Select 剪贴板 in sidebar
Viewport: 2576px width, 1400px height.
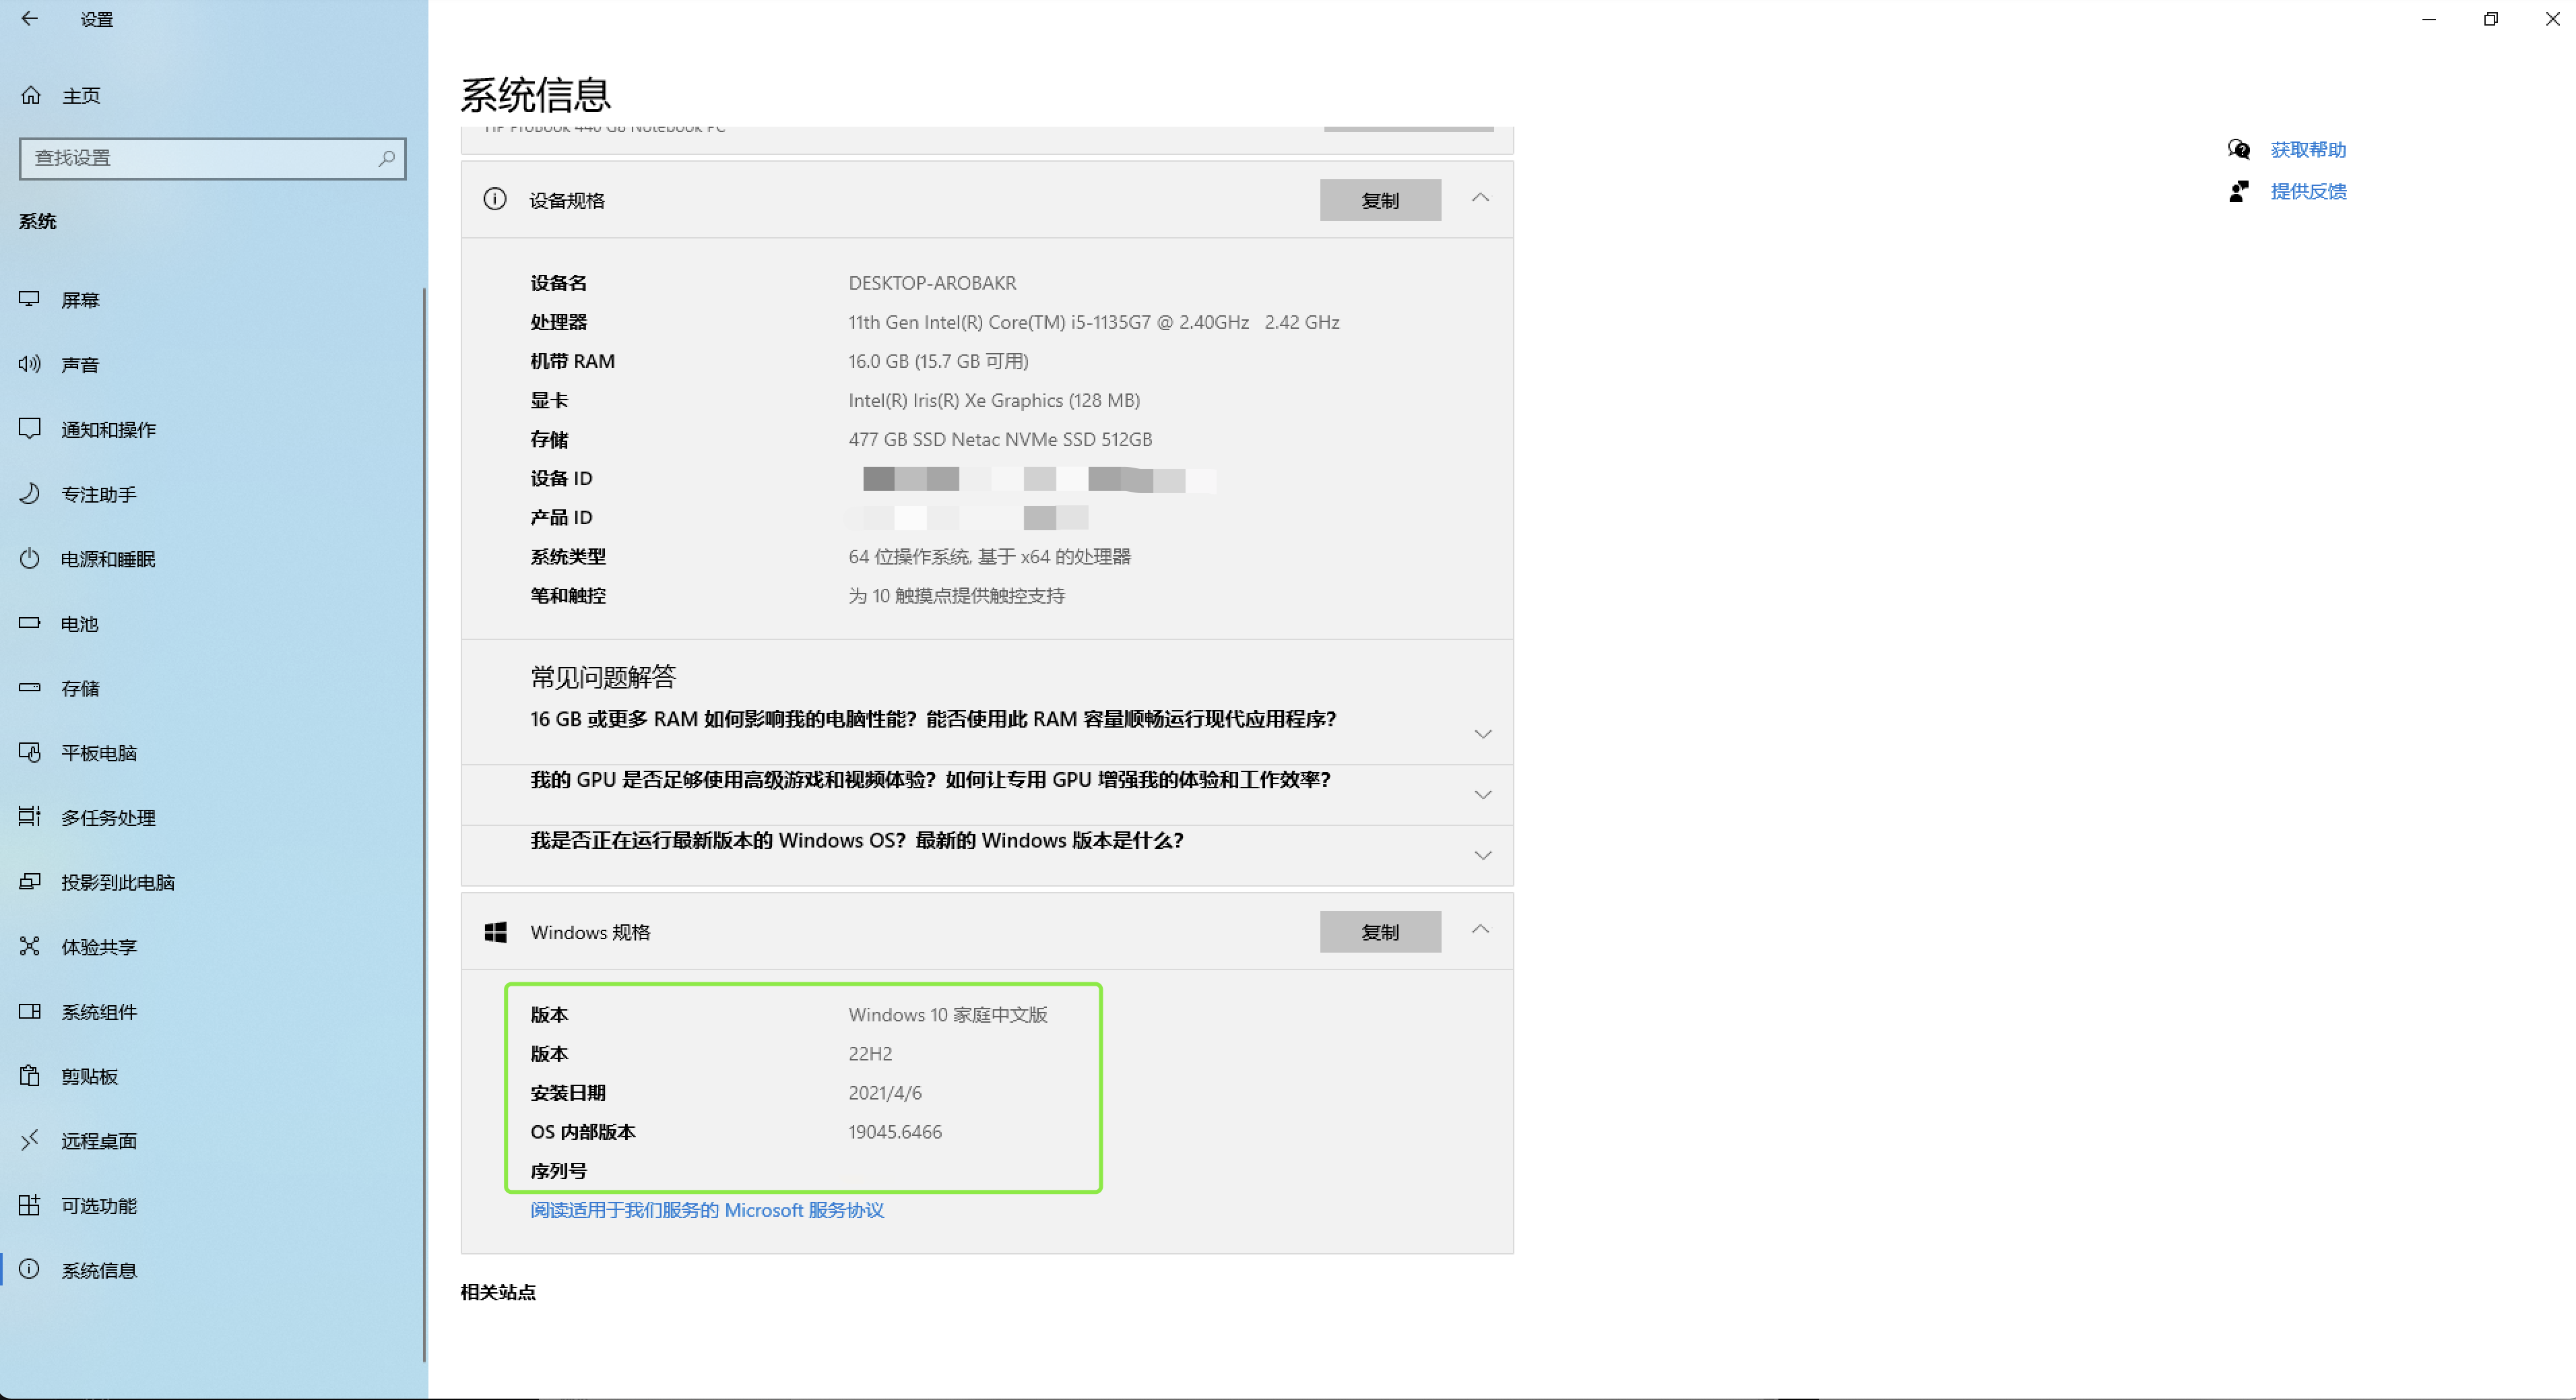pos(90,1076)
